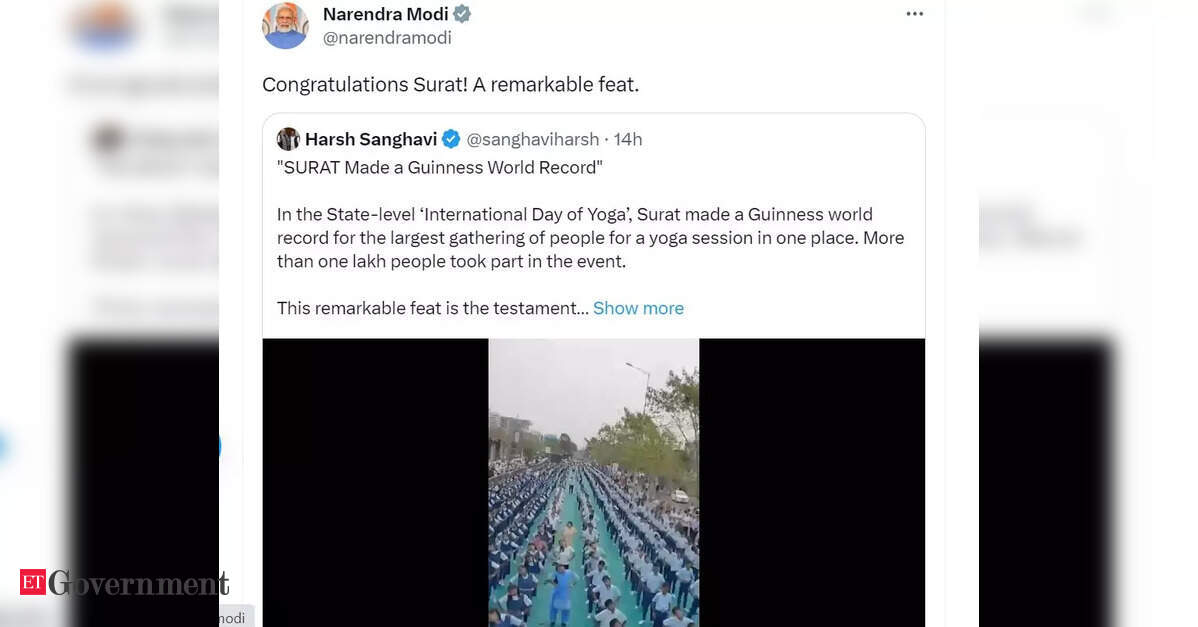This screenshot has width=1198, height=627.
Task: Open the 14h timestamp of the quoted tweet
Action: click(x=628, y=139)
